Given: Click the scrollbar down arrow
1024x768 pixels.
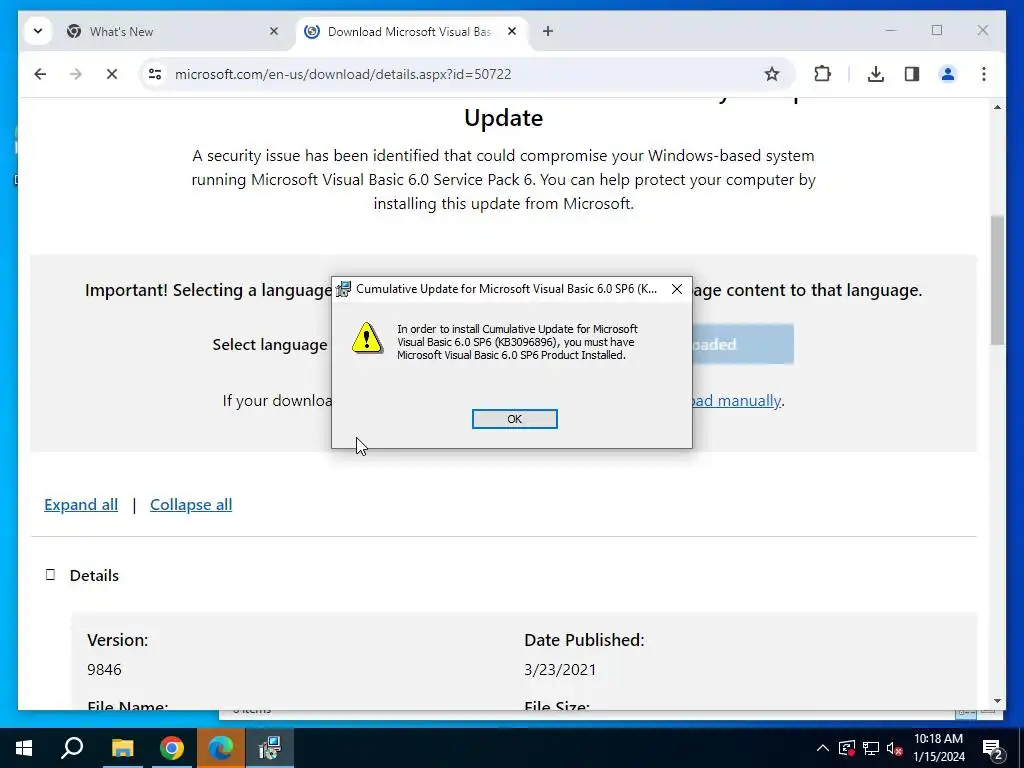Looking at the screenshot, I should (997, 701).
